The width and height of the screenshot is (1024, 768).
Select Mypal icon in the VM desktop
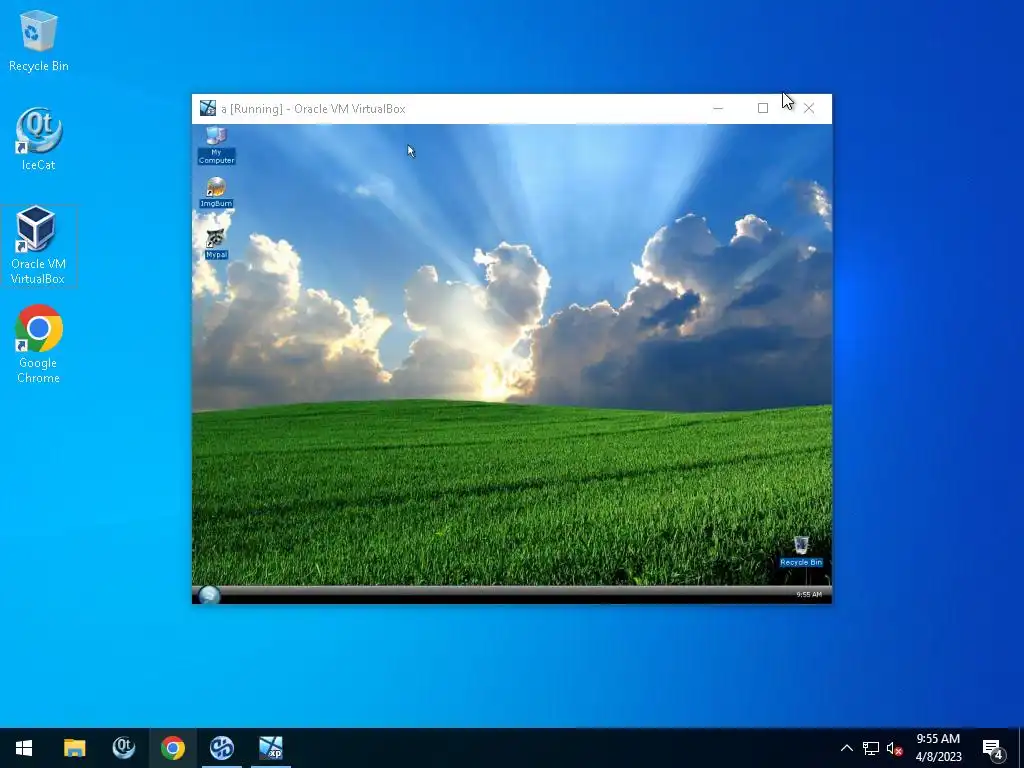[216, 244]
